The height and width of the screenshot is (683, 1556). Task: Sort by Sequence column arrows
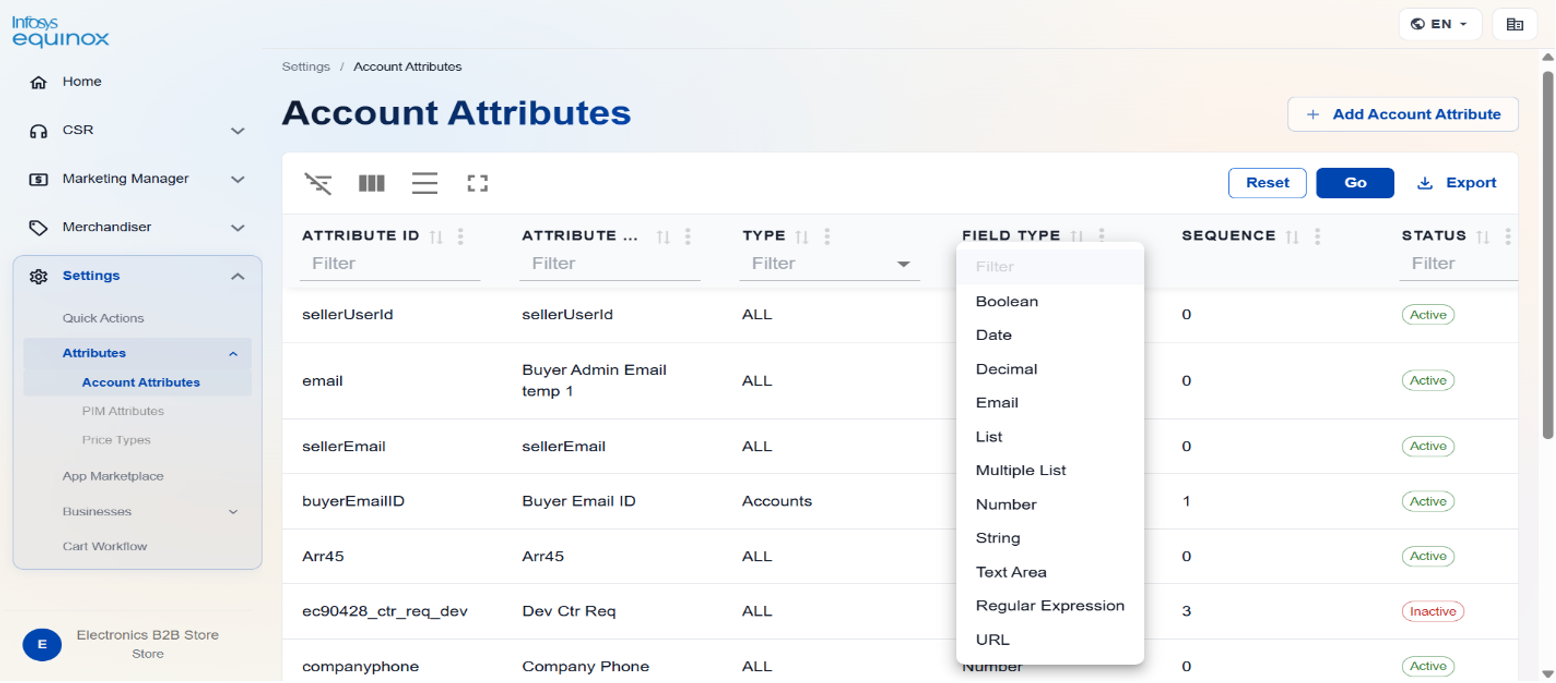click(x=1292, y=237)
